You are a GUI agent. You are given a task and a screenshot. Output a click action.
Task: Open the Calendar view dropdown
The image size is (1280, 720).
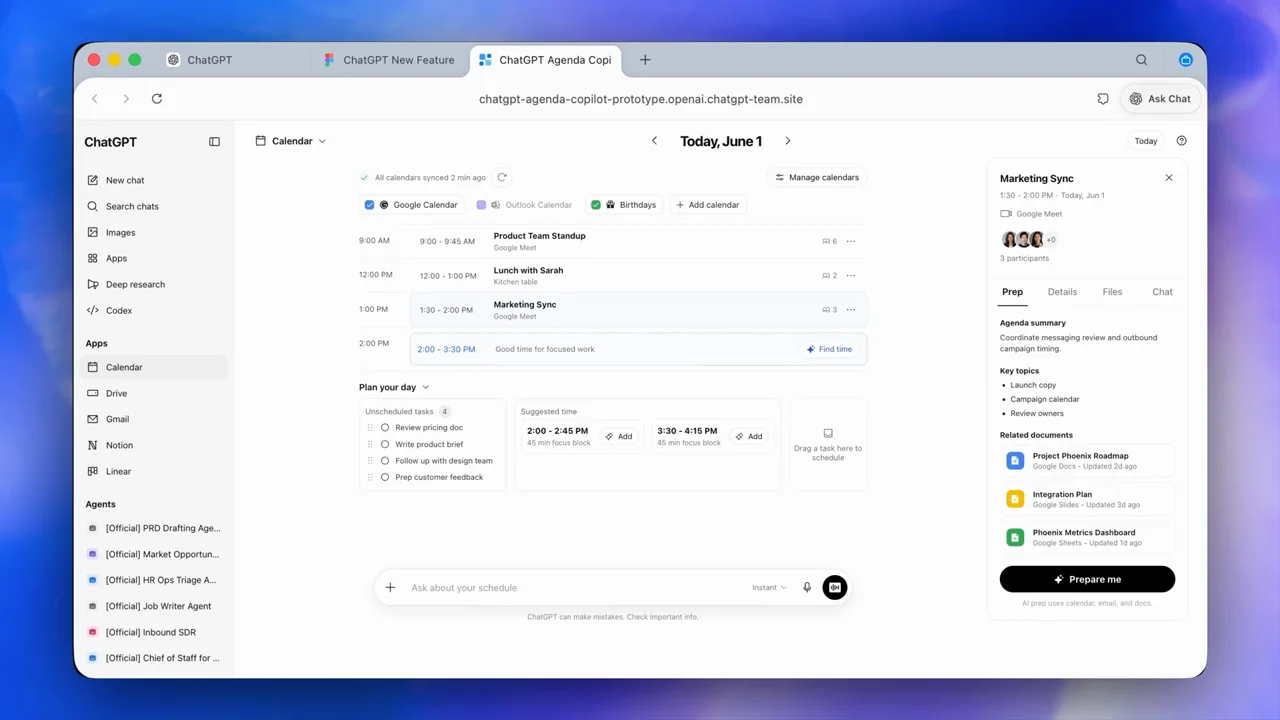[x=291, y=141]
